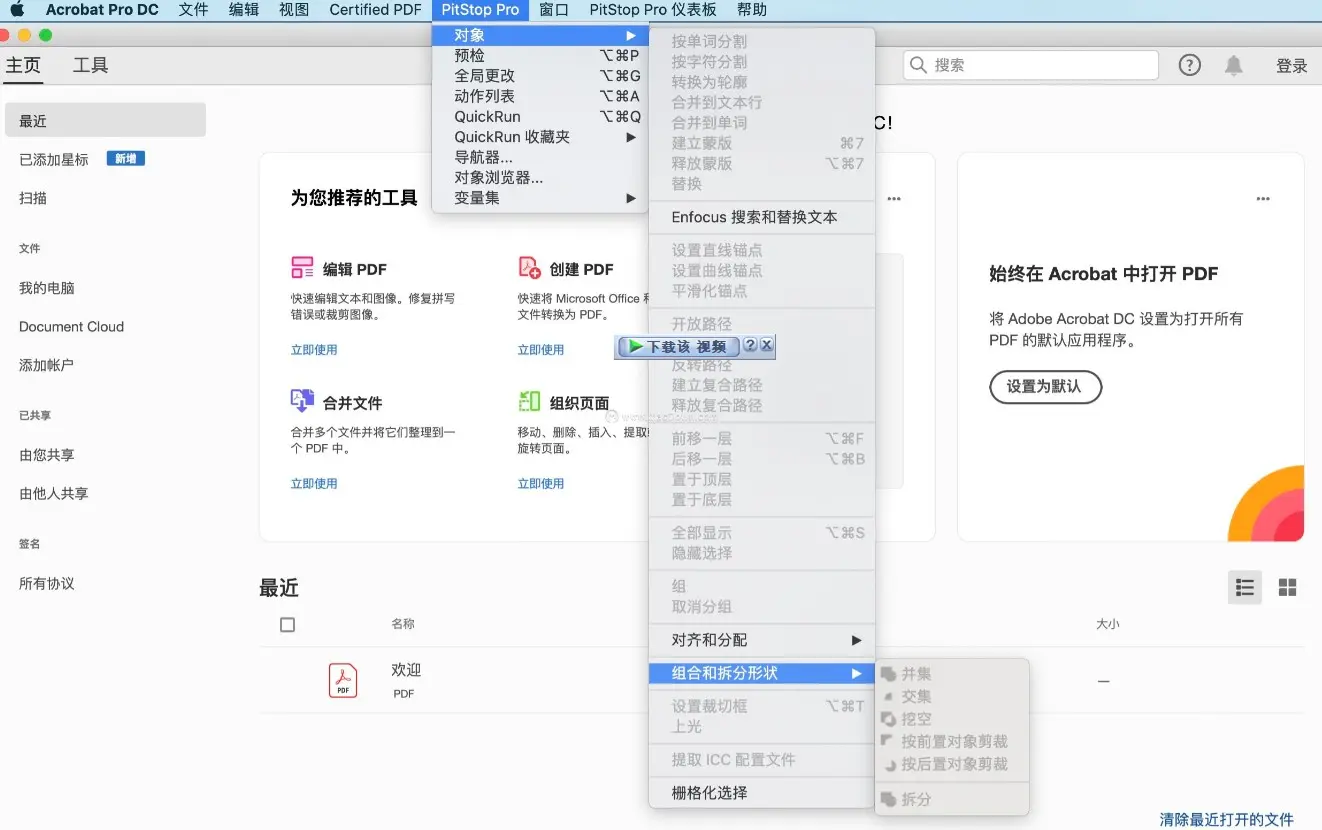1322x830 pixels.
Task: Open the 编辑 menu
Action: click(244, 10)
